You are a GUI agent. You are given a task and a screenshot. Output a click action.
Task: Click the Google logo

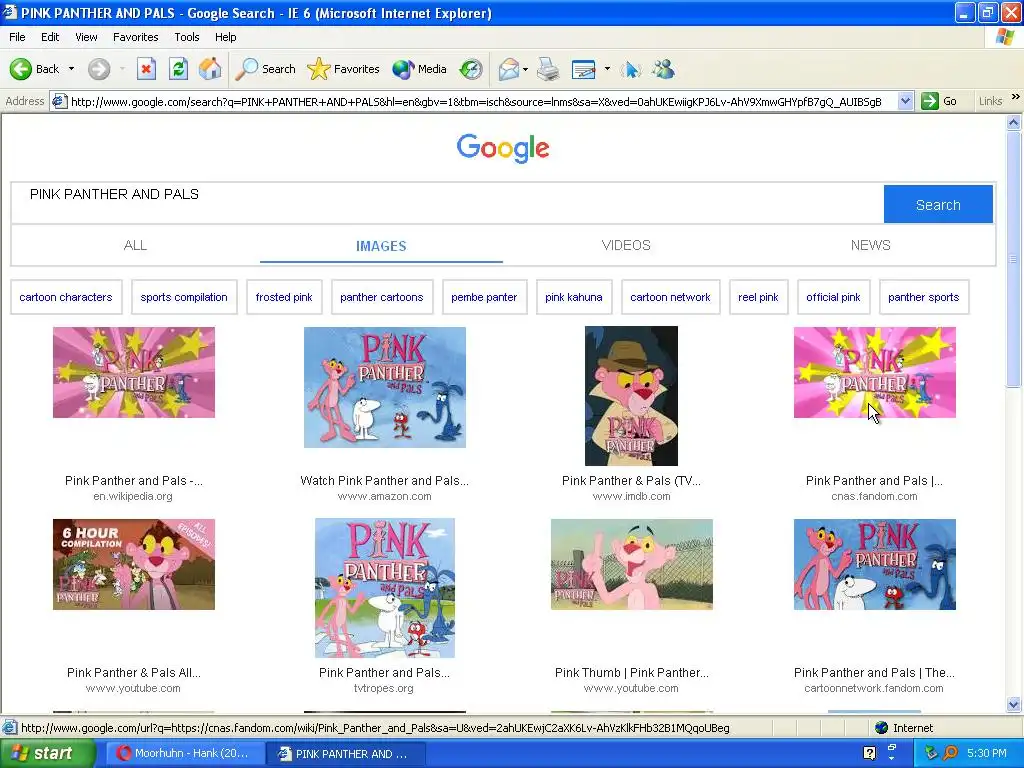tap(503, 148)
